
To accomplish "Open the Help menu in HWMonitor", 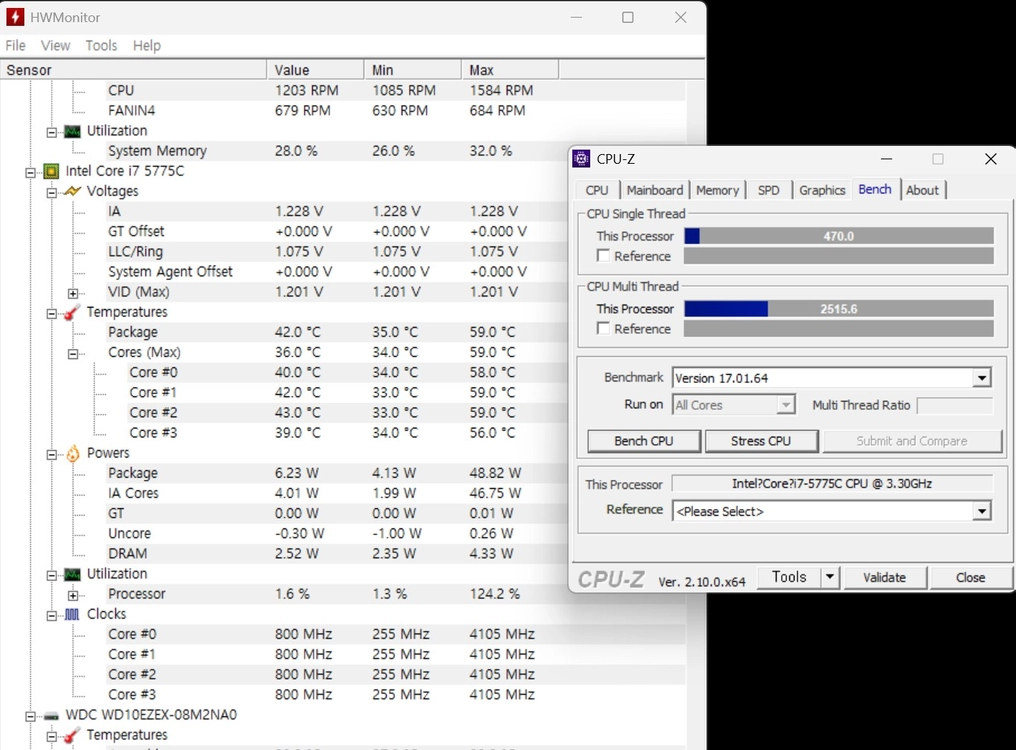I will coord(146,45).
